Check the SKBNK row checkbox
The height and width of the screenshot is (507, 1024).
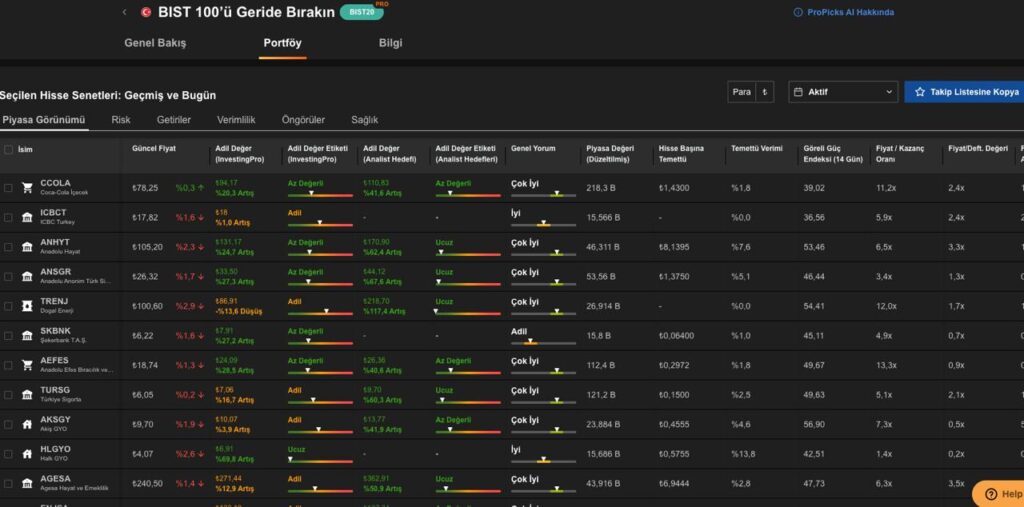click(8, 336)
